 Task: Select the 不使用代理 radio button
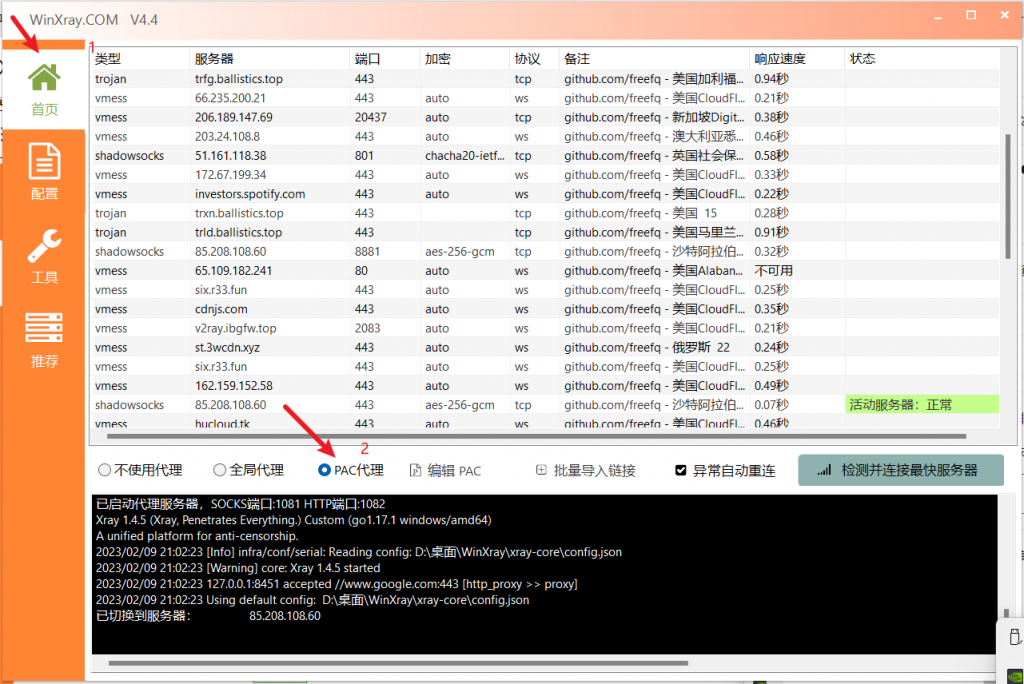coord(104,470)
